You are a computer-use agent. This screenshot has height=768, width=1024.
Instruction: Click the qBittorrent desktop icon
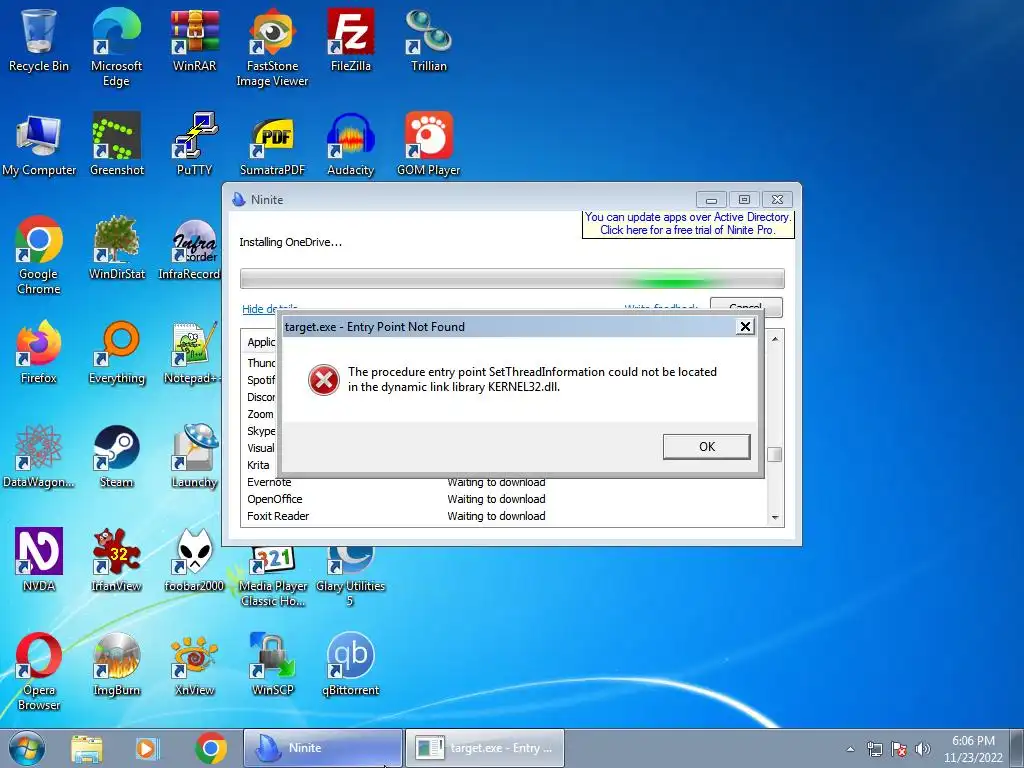pos(351,665)
